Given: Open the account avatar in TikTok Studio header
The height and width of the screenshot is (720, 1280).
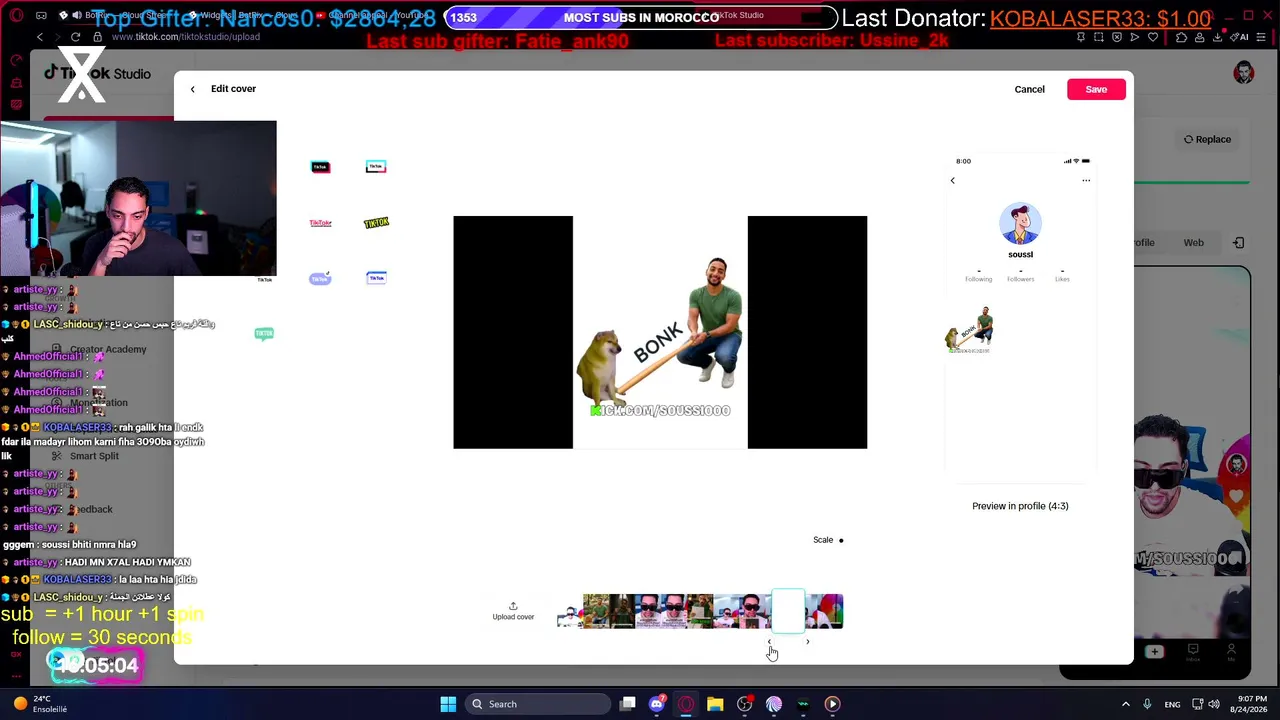Looking at the screenshot, I should (x=1244, y=73).
